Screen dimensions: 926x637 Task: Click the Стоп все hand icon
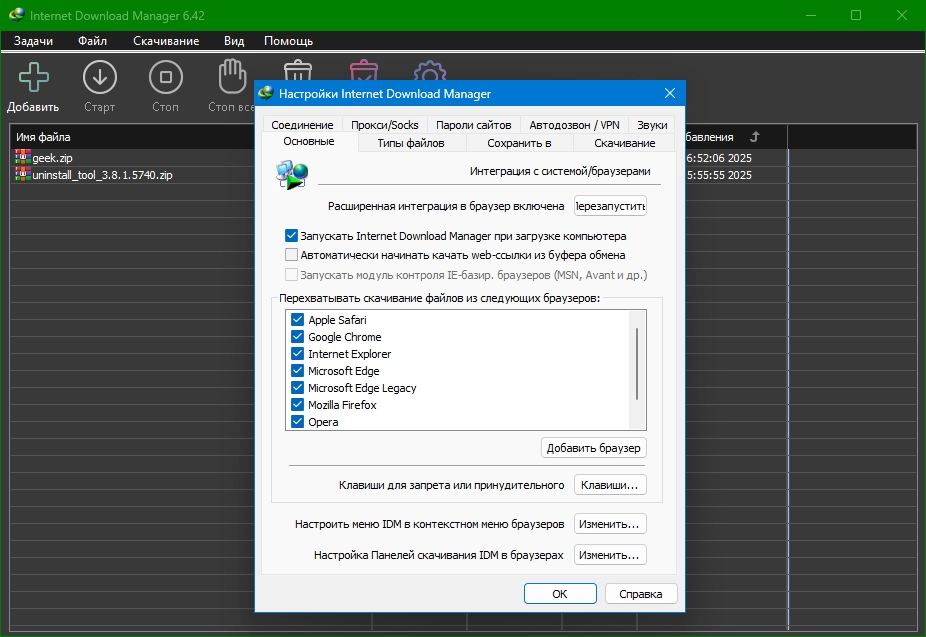click(x=232, y=76)
